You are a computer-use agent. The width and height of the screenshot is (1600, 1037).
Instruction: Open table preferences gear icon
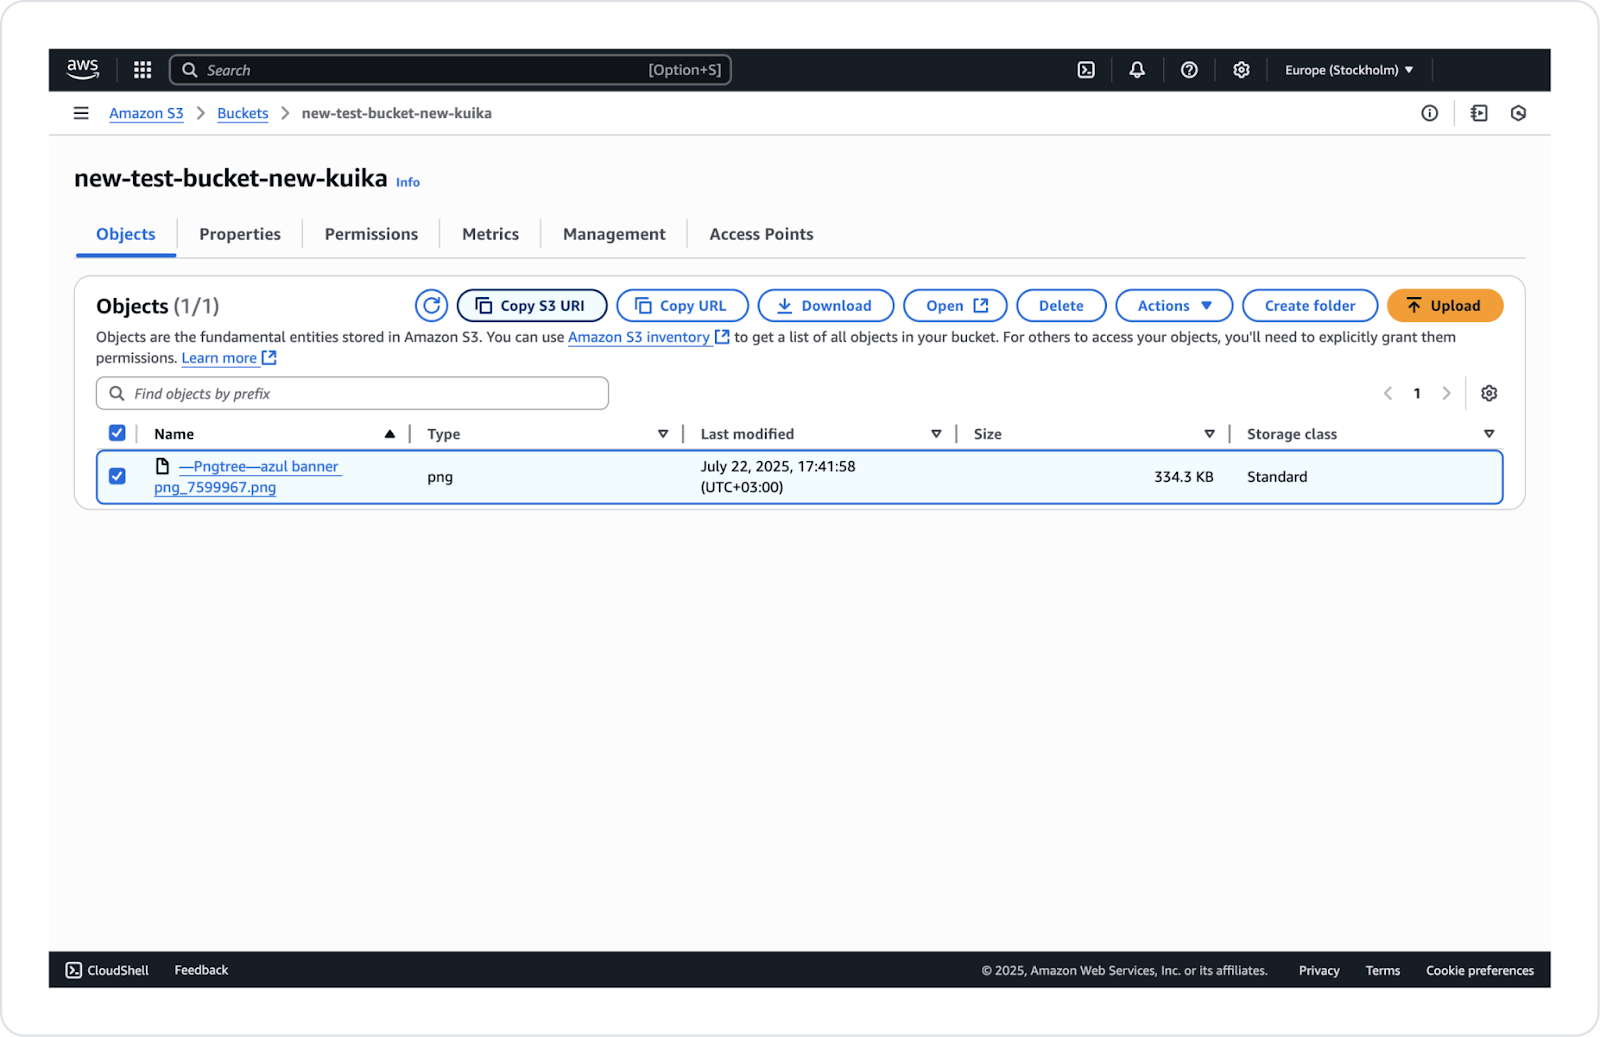[x=1489, y=393]
